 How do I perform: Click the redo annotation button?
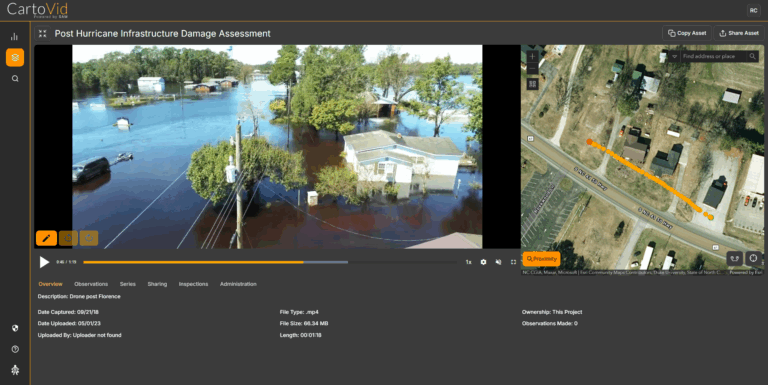(89, 238)
